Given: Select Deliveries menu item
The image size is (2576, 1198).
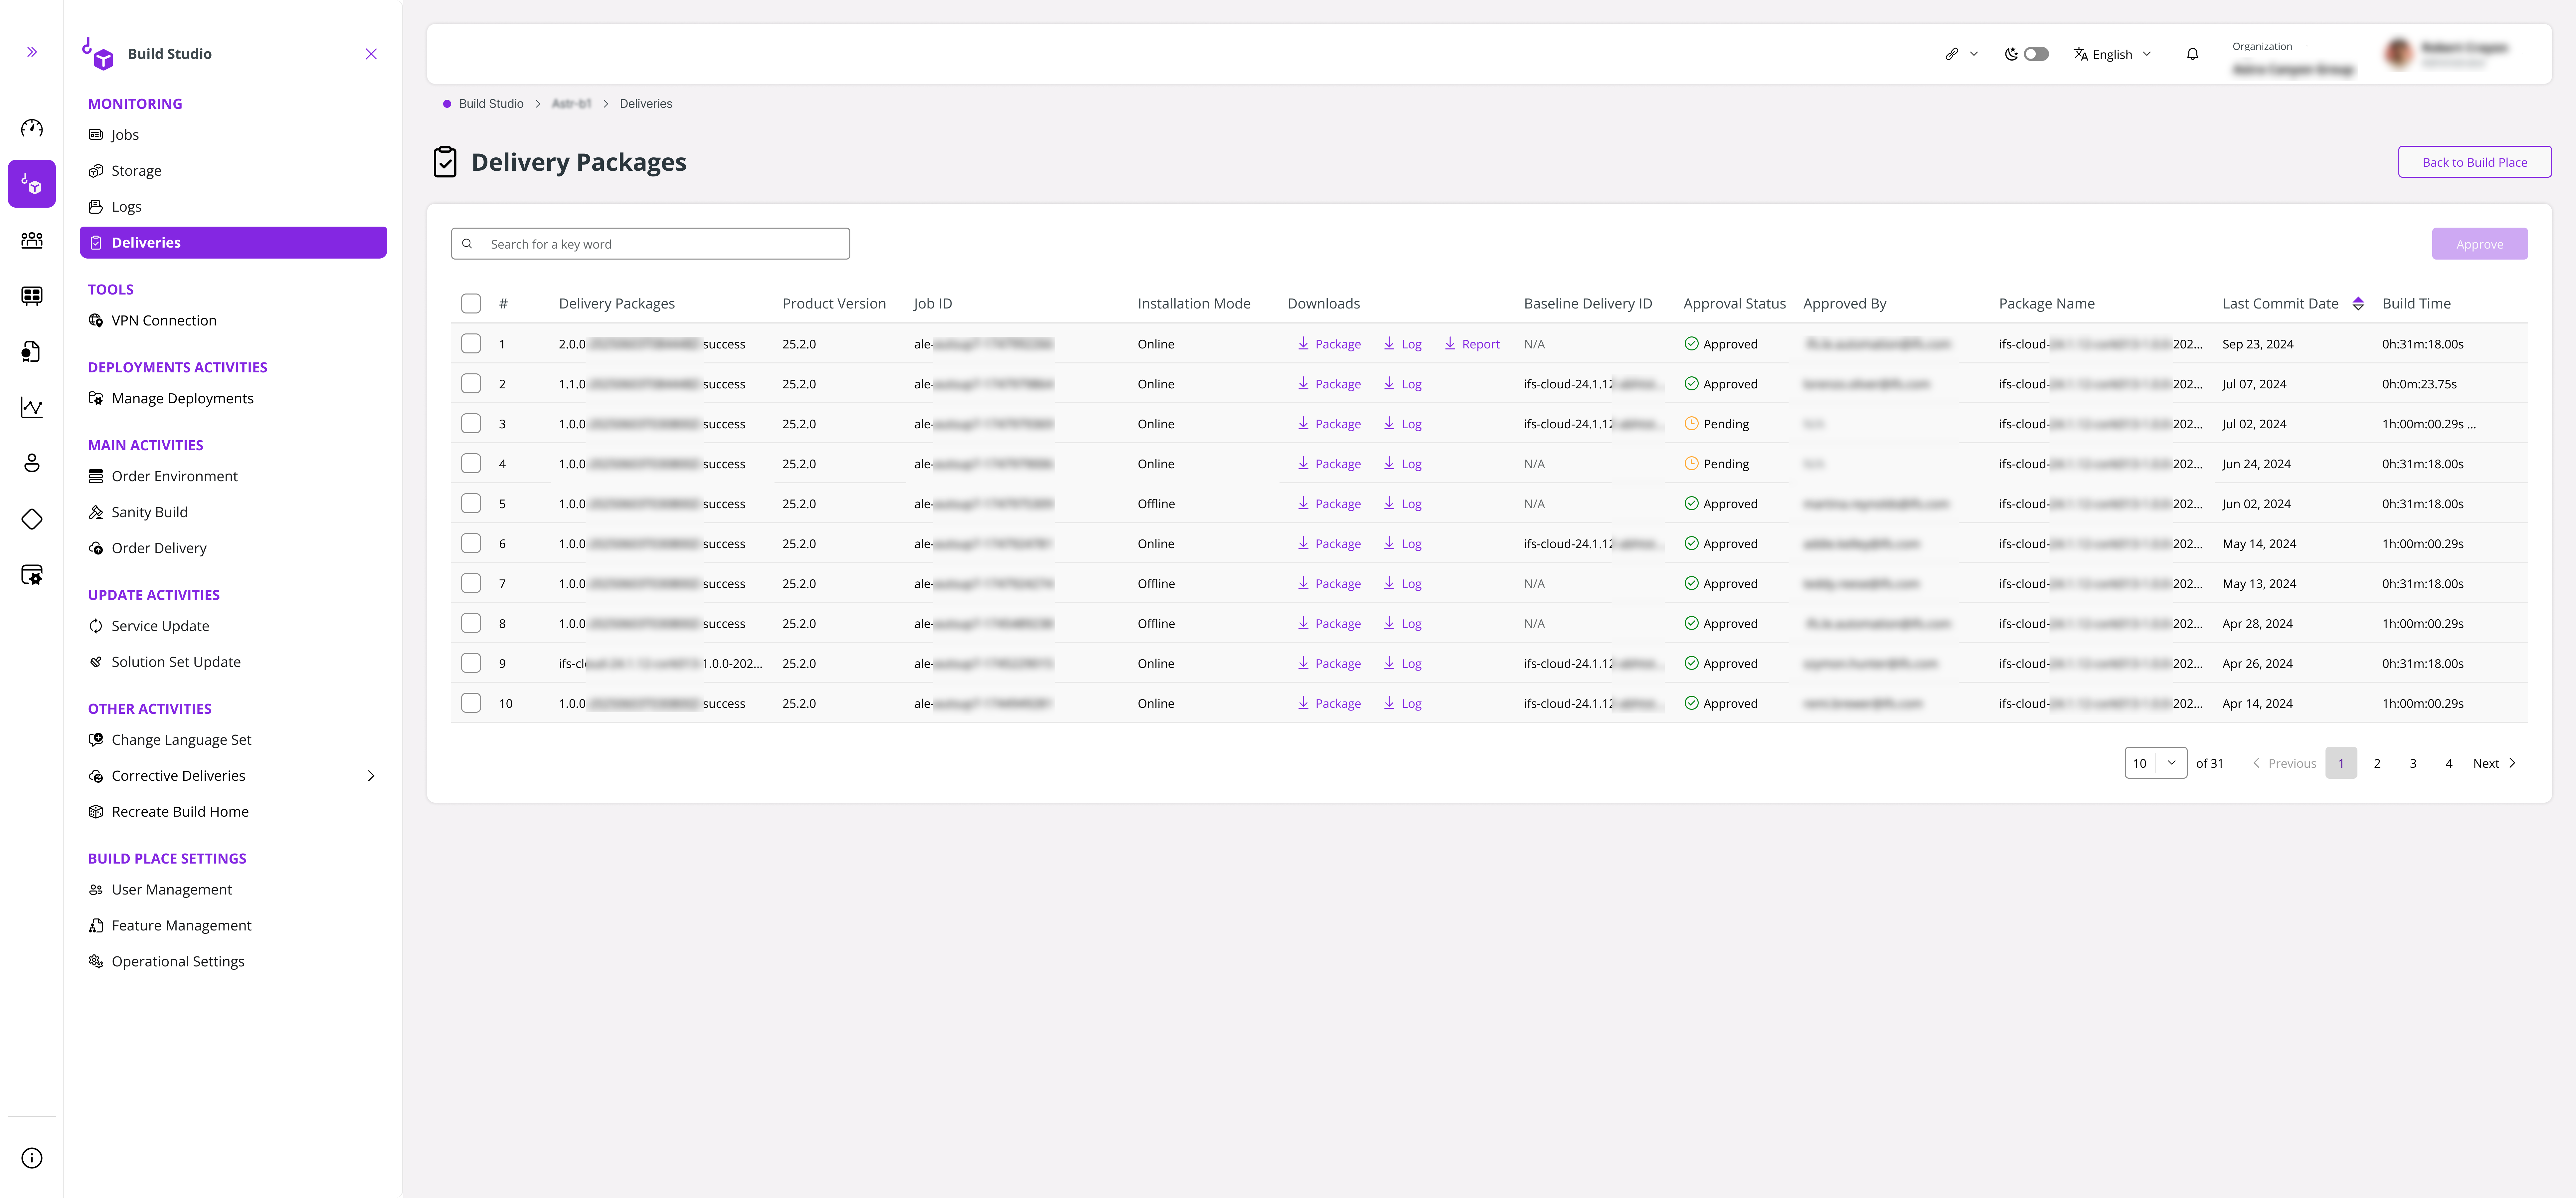Looking at the screenshot, I should (x=233, y=243).
